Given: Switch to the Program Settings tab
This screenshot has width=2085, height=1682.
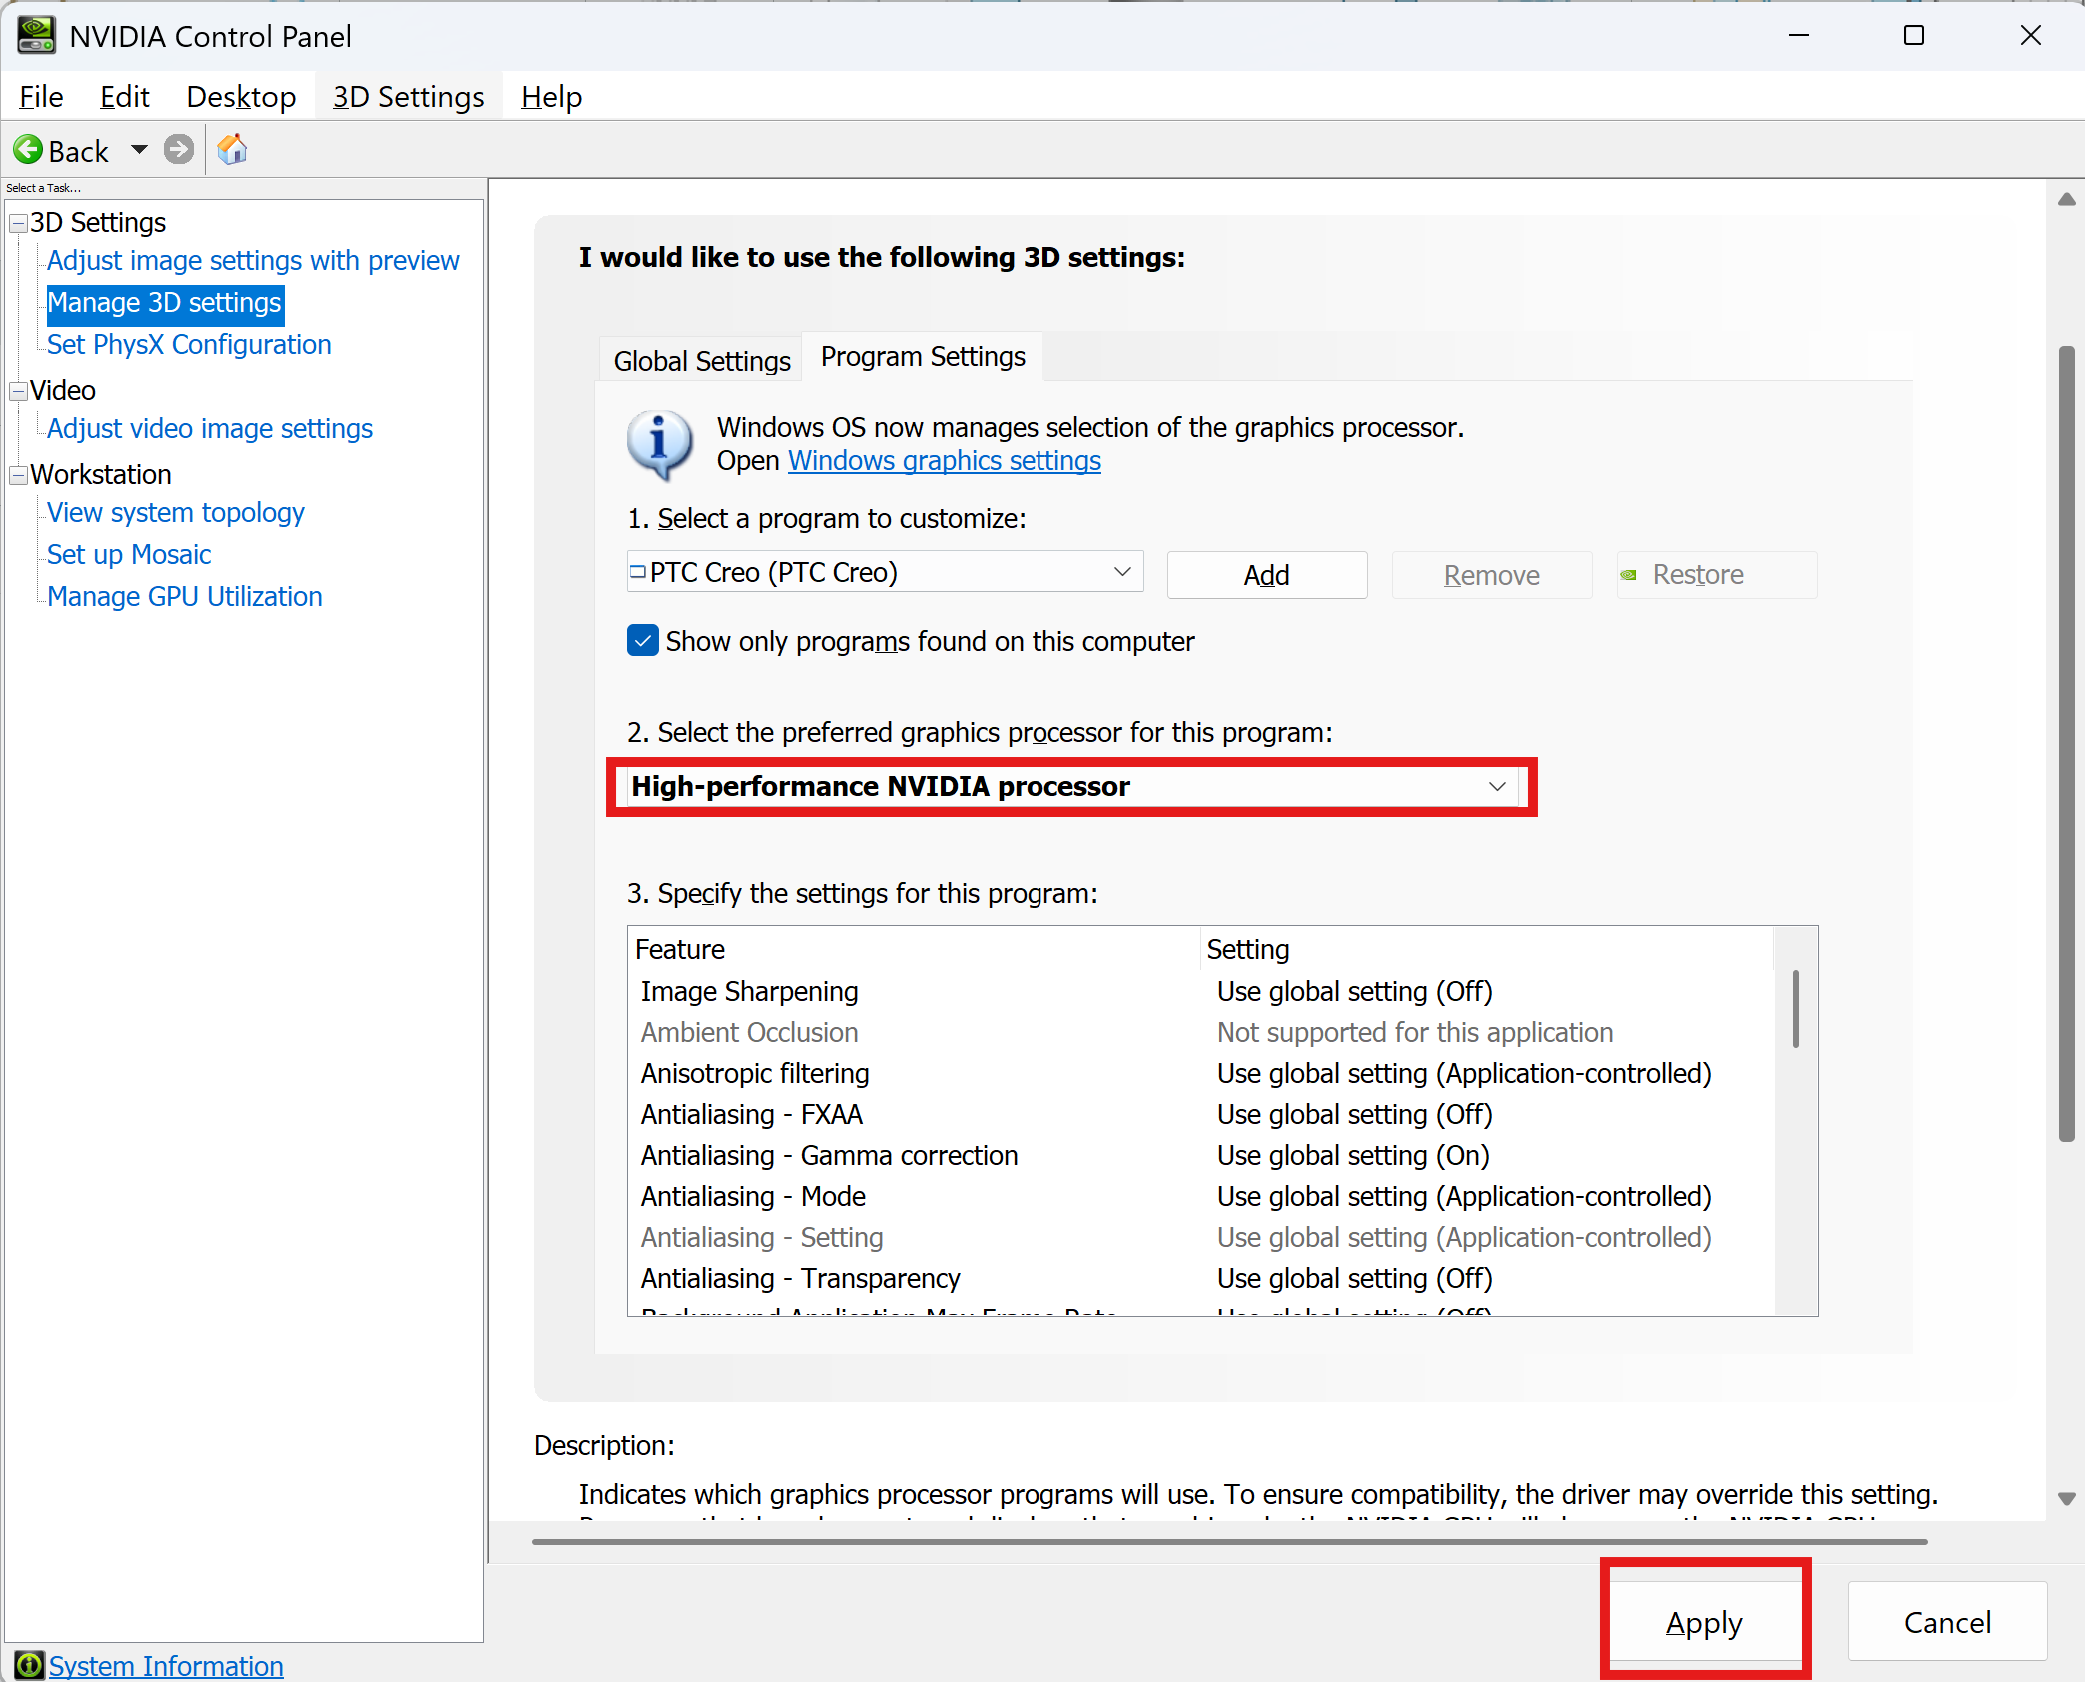Looking at the screenshot, I should pos(923,357).
